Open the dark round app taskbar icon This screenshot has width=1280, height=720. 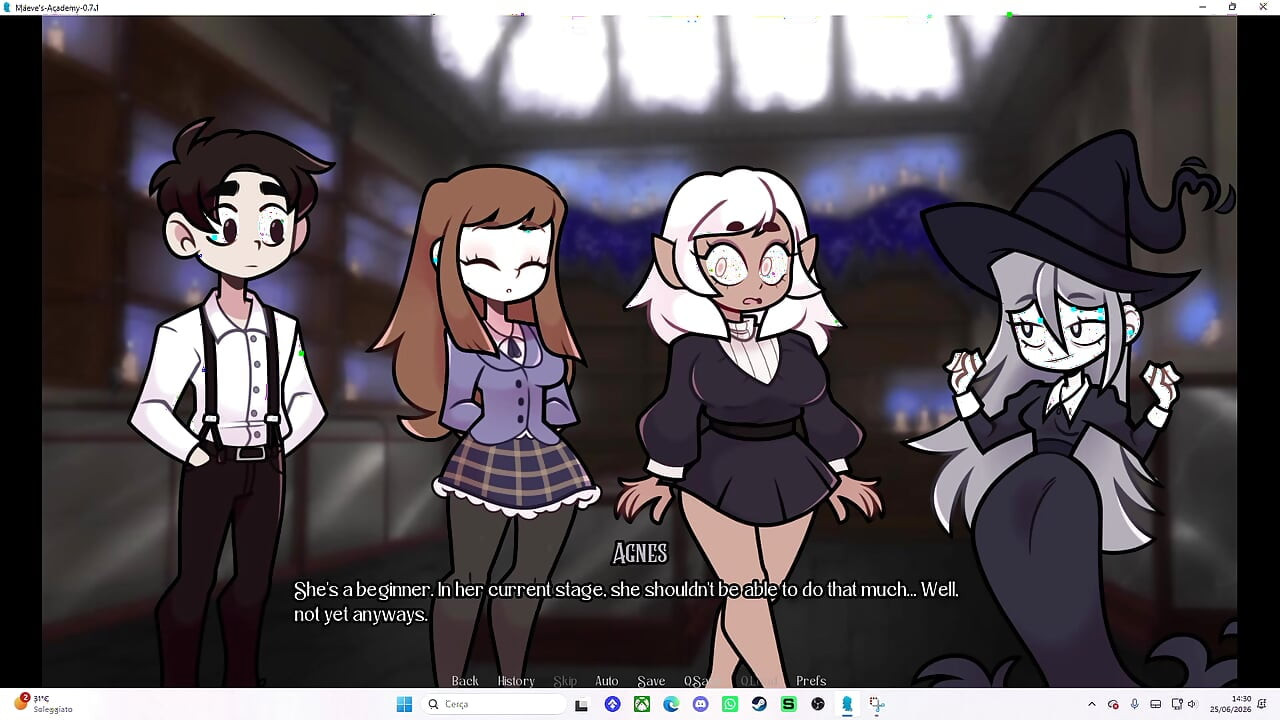818,704
